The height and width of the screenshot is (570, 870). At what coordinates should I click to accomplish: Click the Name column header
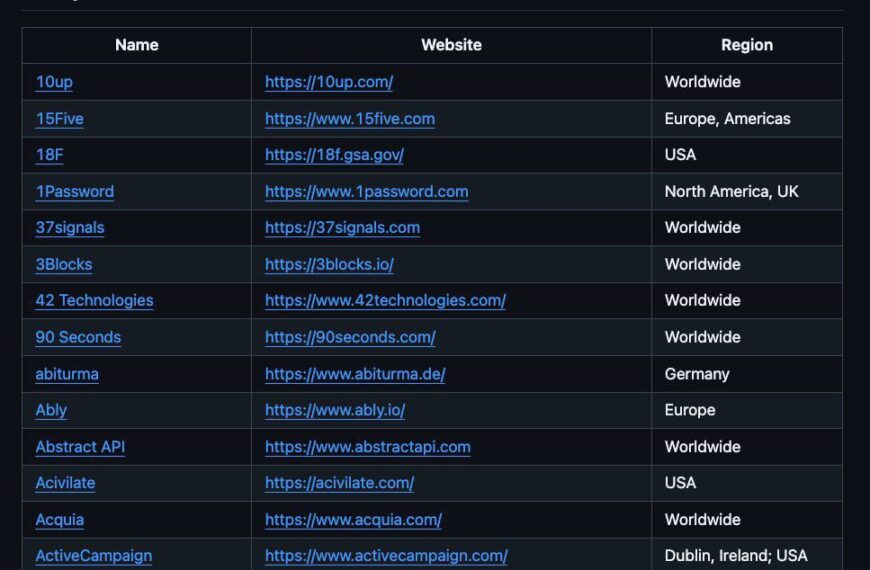[x=136, y=45]
